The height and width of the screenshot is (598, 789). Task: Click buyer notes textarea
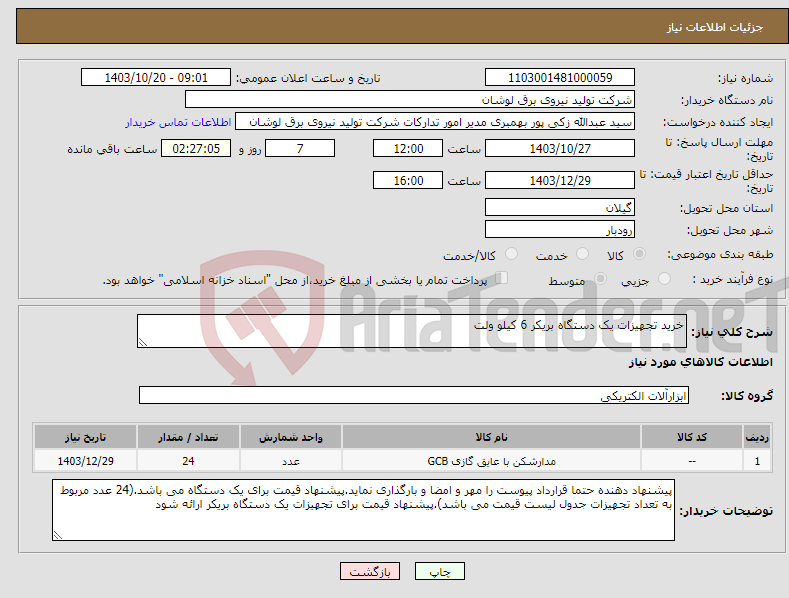pyautogui.click(x=363, y=510)
